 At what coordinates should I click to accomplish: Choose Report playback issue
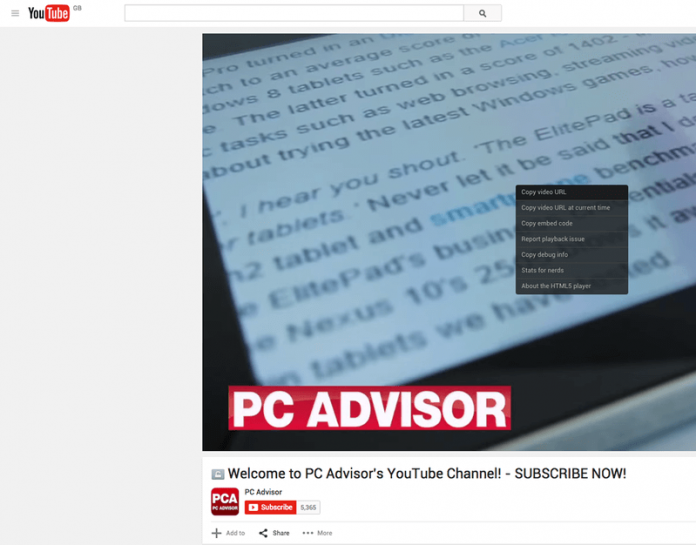572,239
